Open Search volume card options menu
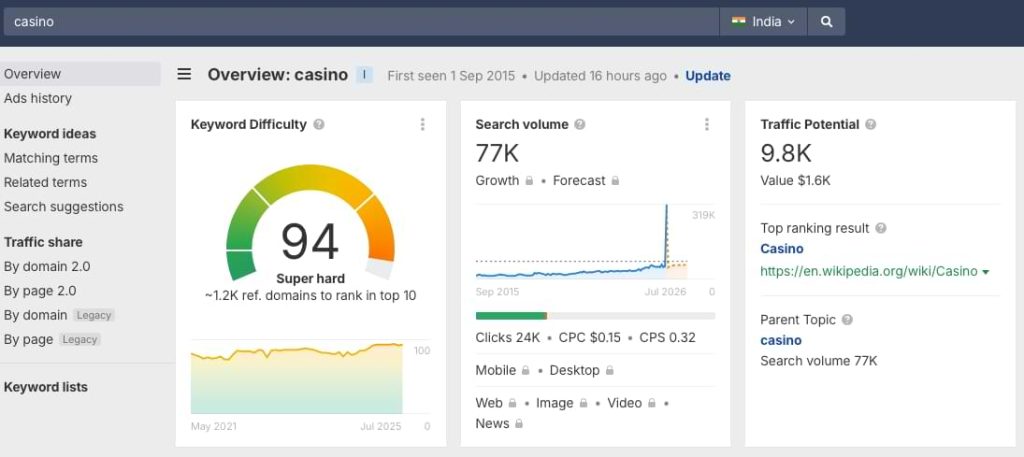Viewport: 1024px width, 457px height. click(x=707, y=124)
